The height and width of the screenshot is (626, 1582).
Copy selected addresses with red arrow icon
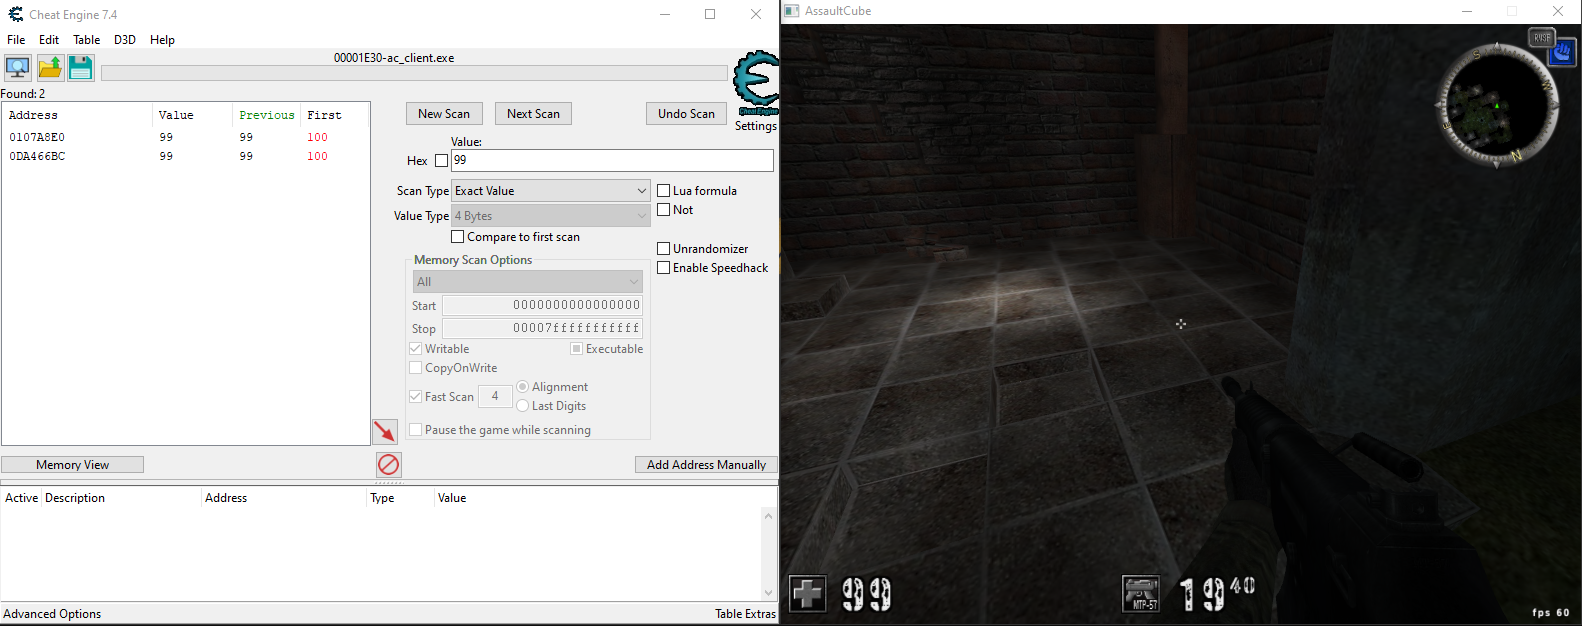[385, 431]
